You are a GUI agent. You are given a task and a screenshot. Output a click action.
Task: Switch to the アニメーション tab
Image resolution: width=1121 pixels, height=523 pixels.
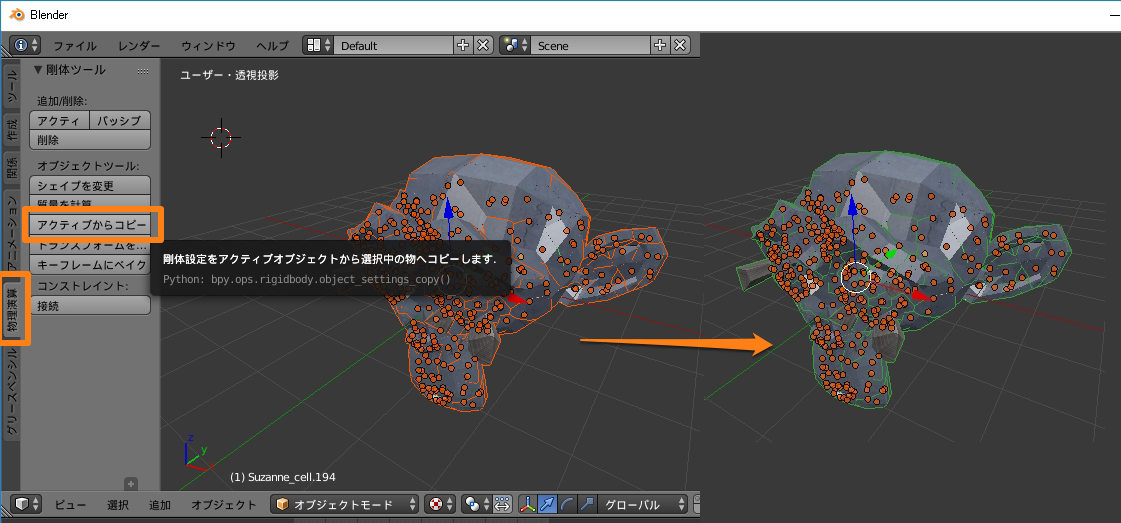click(x=11, y=230)
